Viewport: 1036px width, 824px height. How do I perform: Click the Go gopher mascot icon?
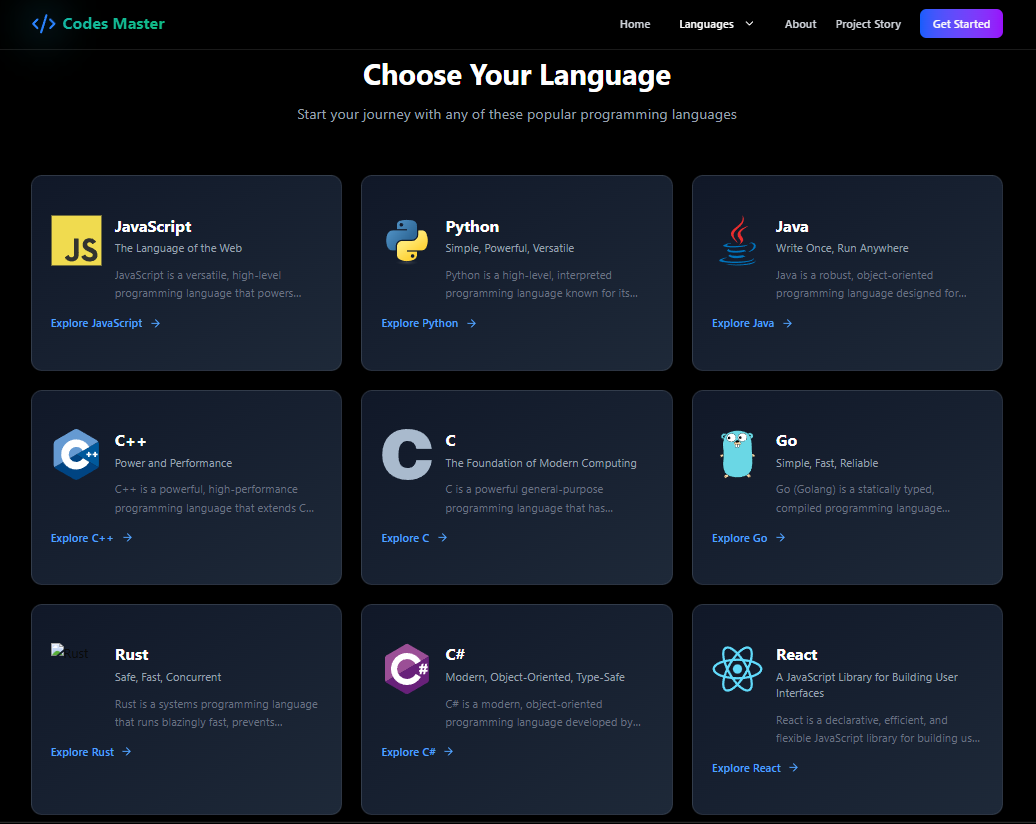click(x=737, y=455)
